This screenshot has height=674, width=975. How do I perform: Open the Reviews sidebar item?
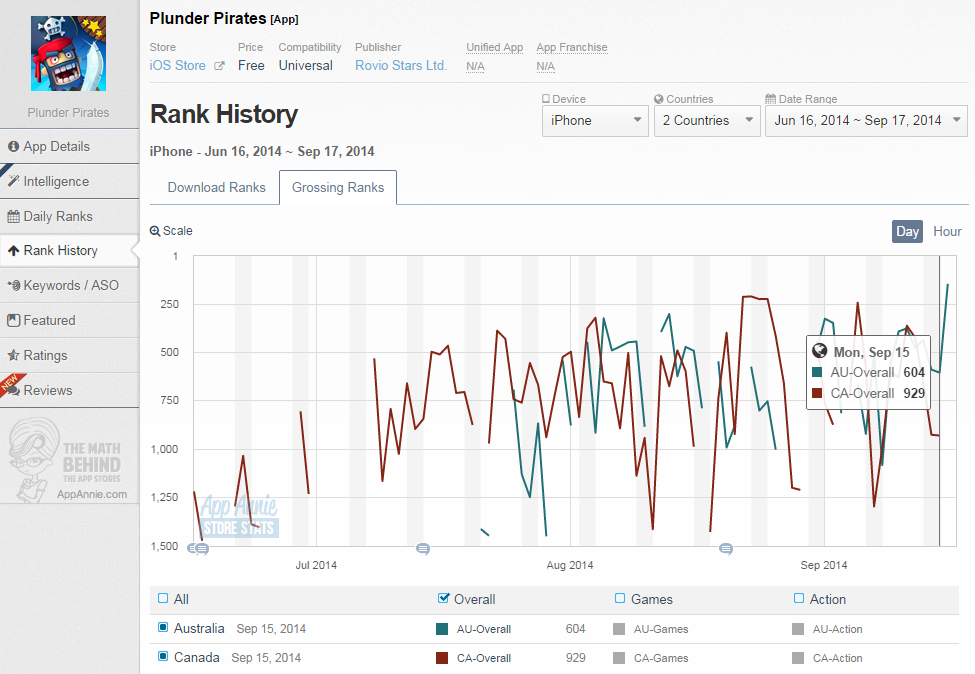coord(70,390)
